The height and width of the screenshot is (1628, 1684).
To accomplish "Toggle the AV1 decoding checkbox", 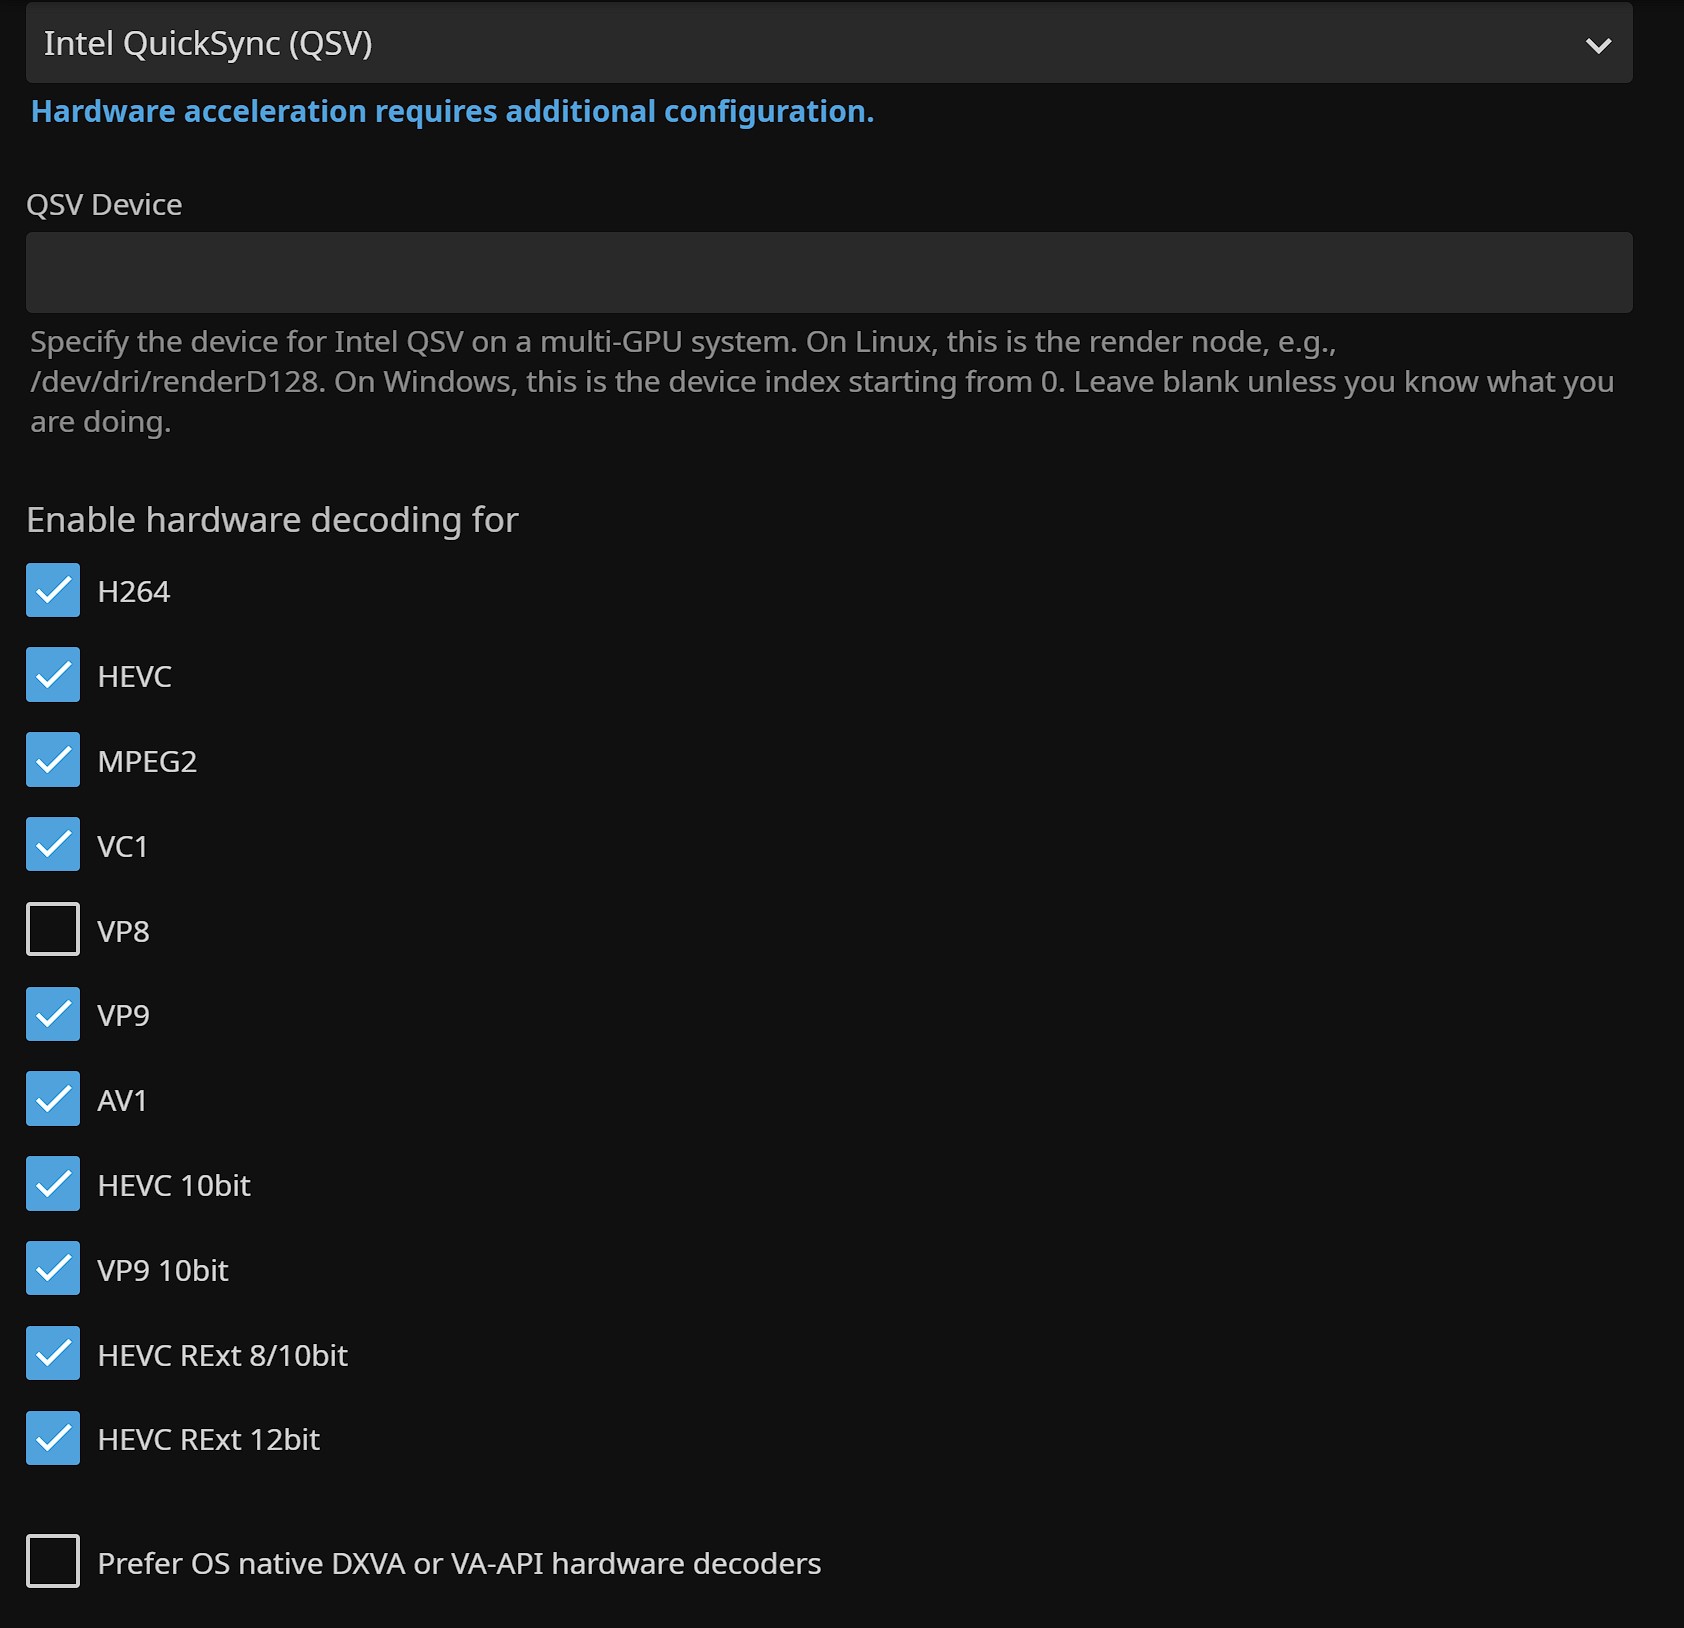I will click(53, 1100).
